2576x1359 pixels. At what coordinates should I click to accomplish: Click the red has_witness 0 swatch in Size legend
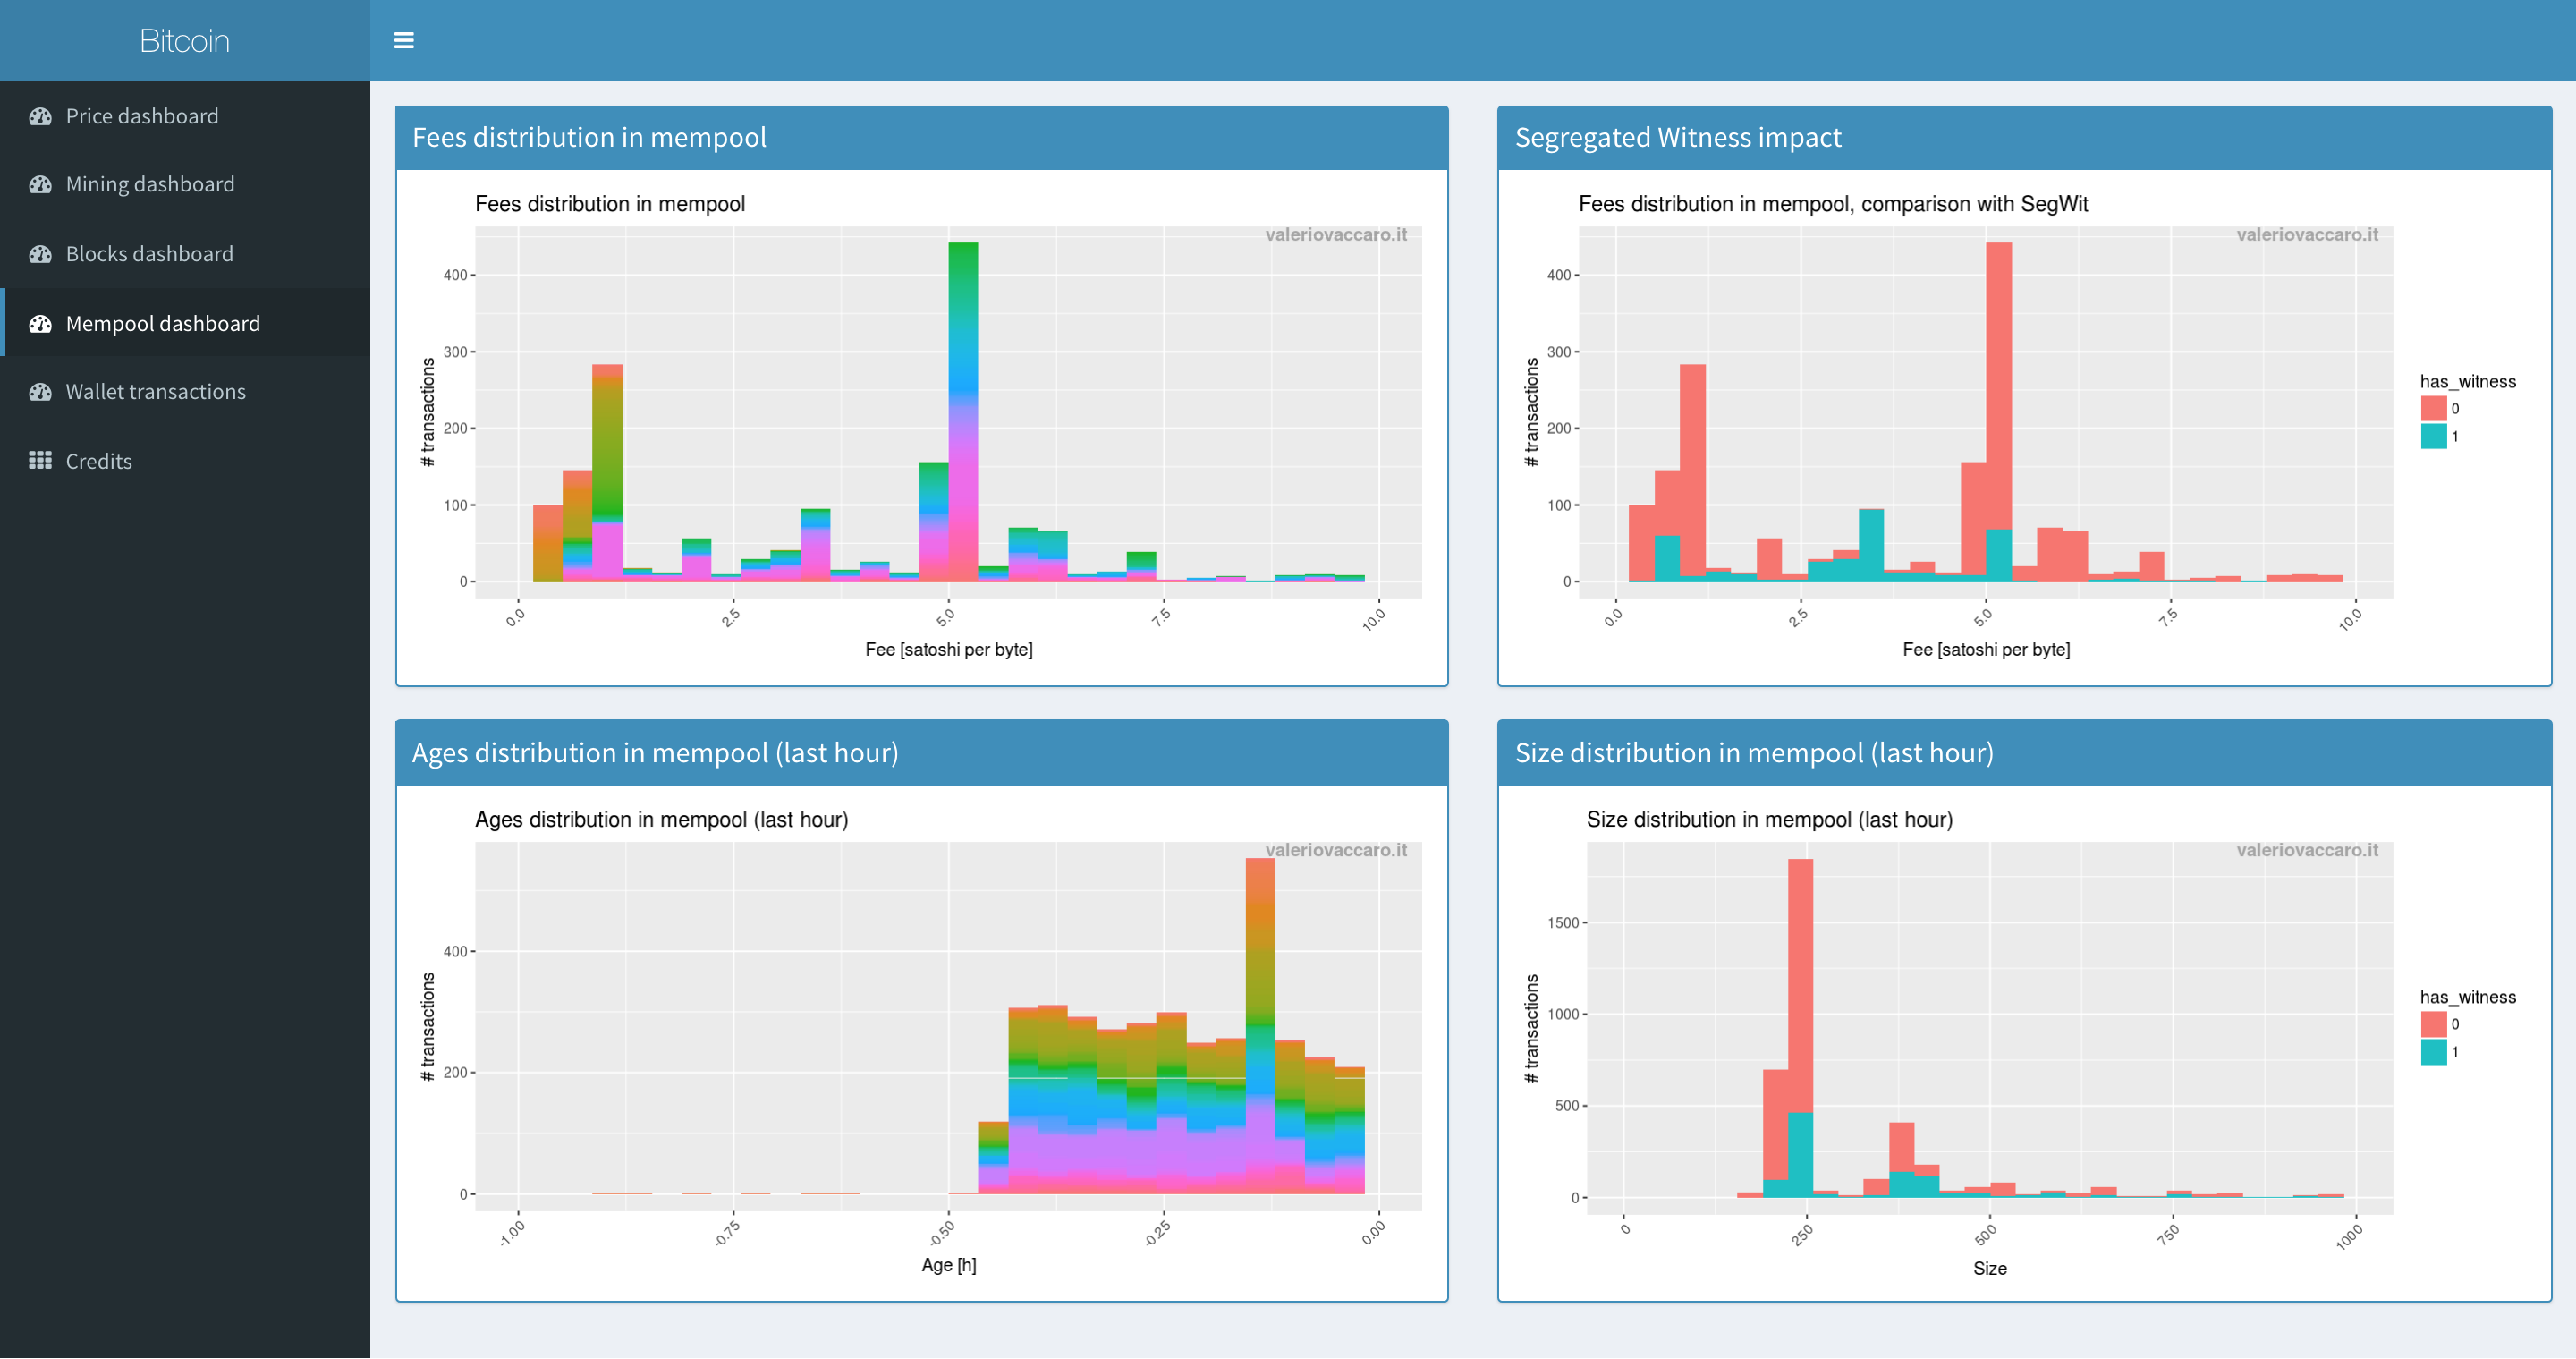point(2433,1024)
